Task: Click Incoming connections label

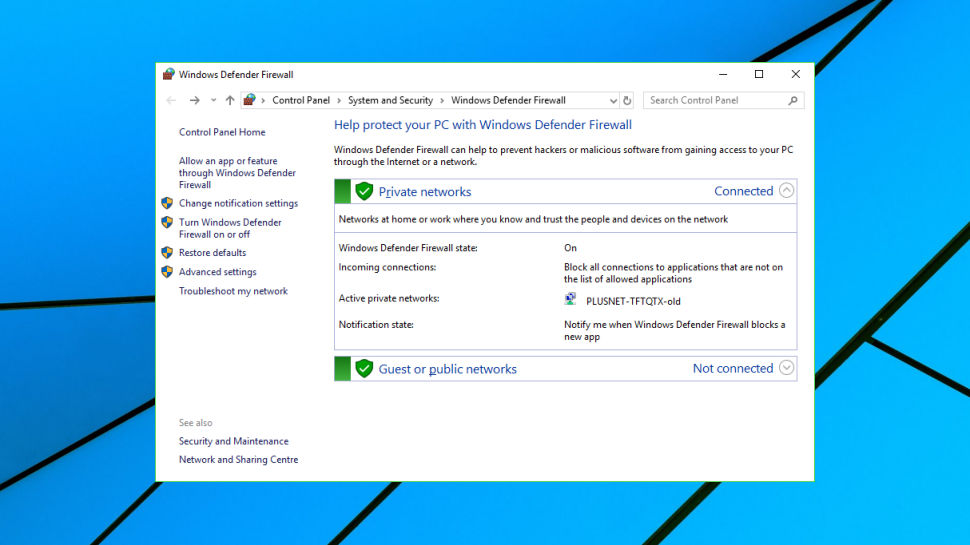Action: point(387,267)
